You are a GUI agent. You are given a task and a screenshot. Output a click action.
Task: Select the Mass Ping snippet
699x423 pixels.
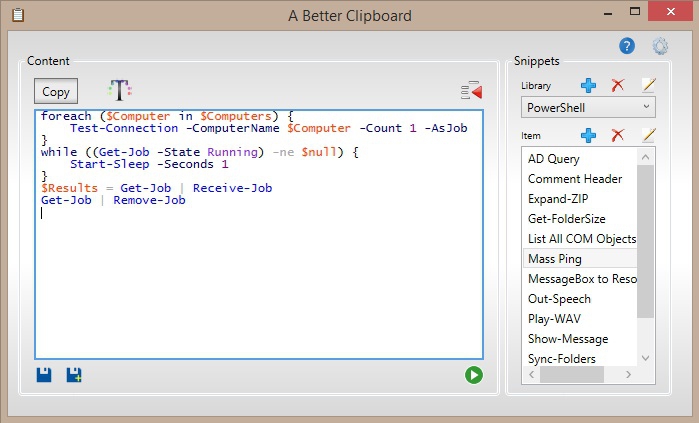coord(580,259)
